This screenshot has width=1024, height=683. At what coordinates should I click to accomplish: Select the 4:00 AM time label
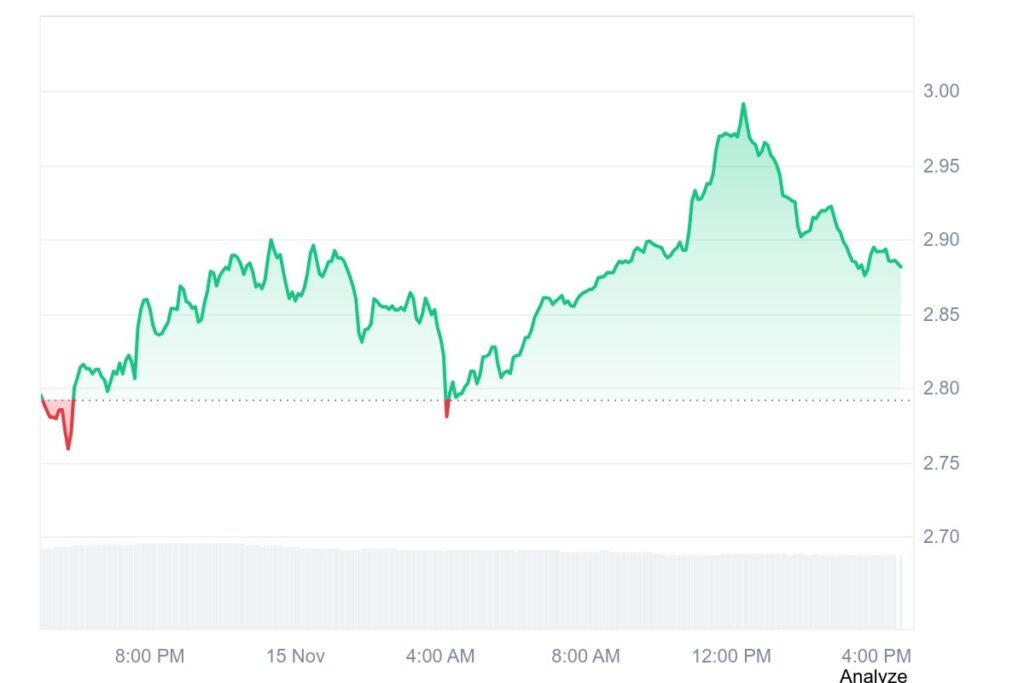coord(440,656)
